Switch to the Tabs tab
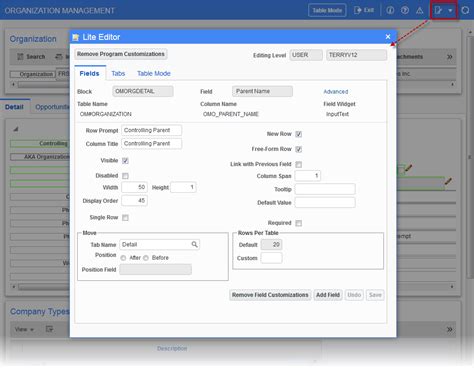Image resolution: width=474 pixels, height=368 pixels. coord(118,73)
